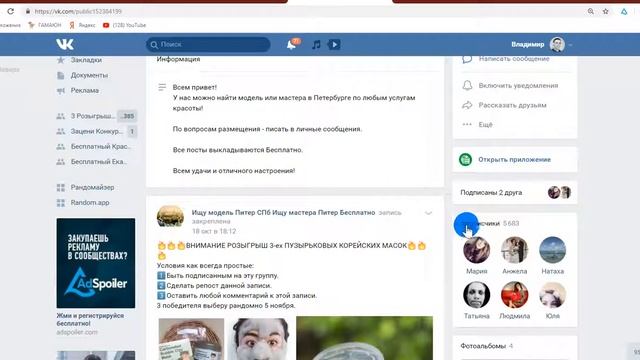Click the AdSpoiler advertisement banner

[96, 263]
